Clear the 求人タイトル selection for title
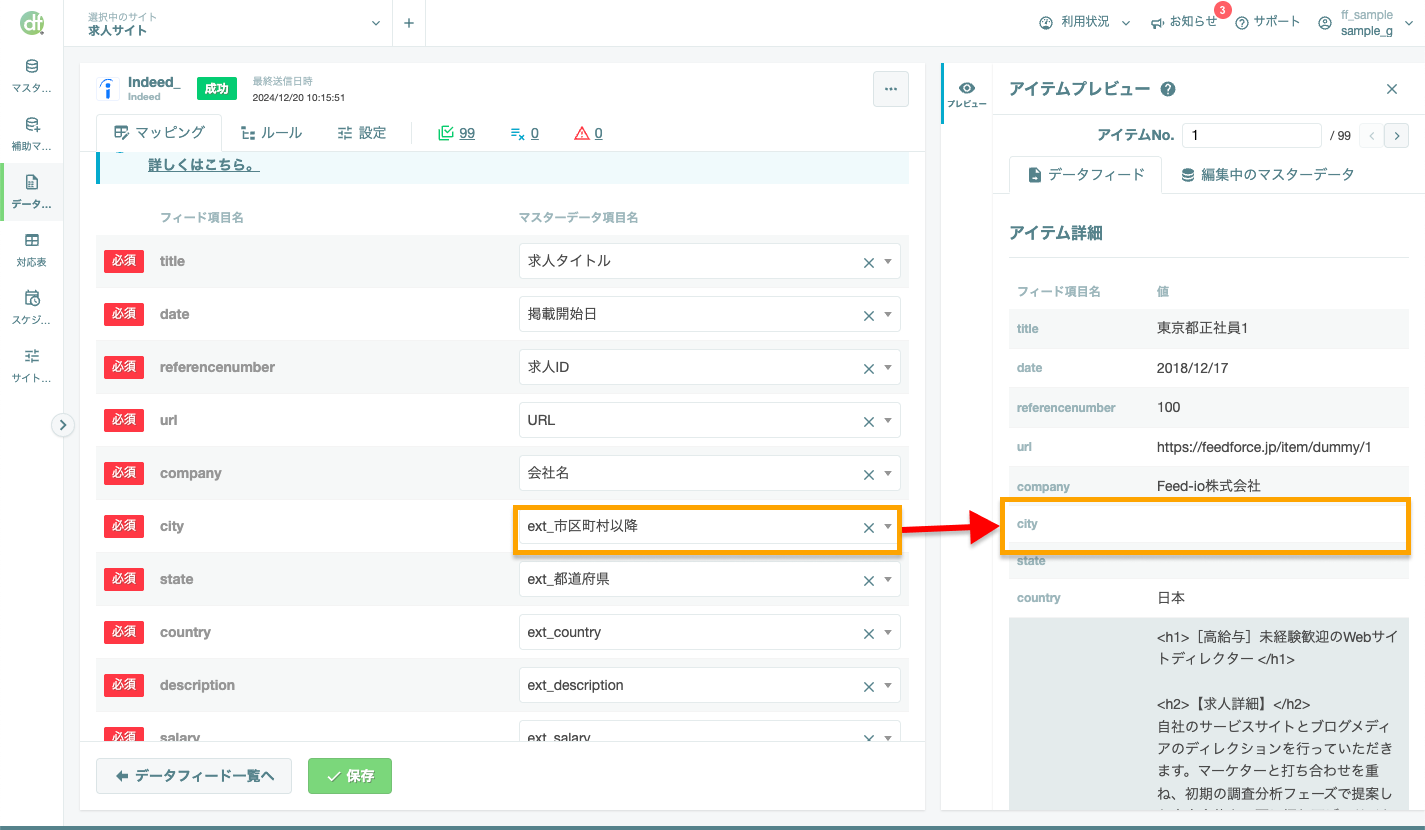Screen dimensions: 1425x830 coord(869,262)
